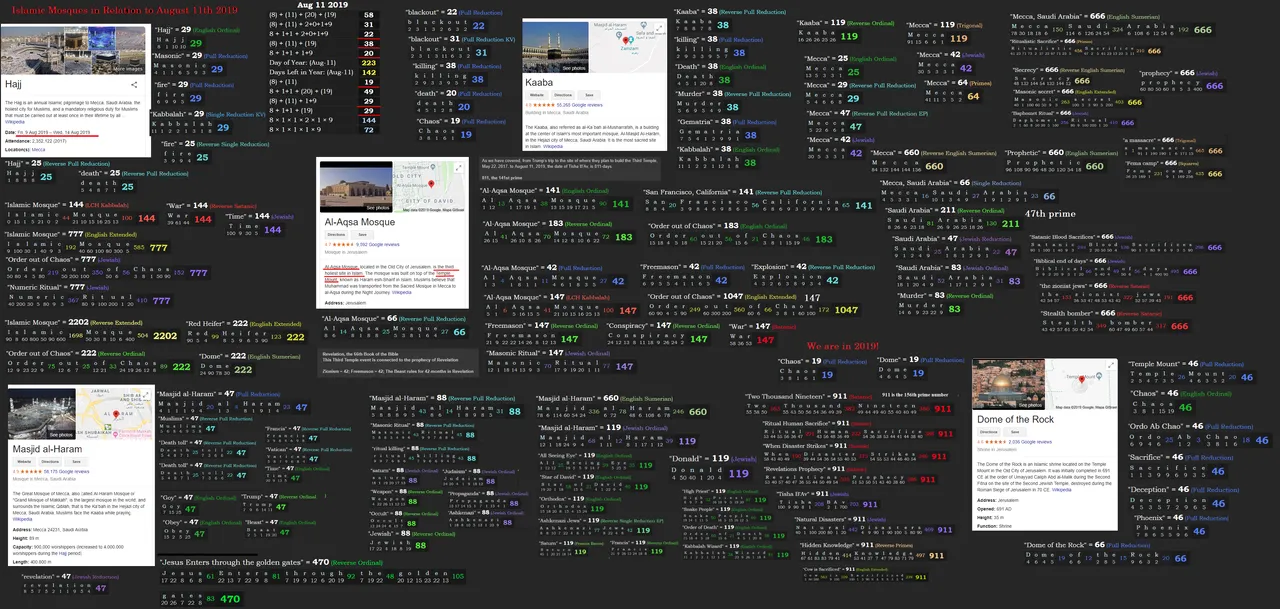The width and height of the screenshot is (1280, 609).
Task: Click 'See photos' on the Kaaba panel
Action: tap(574, 68)
